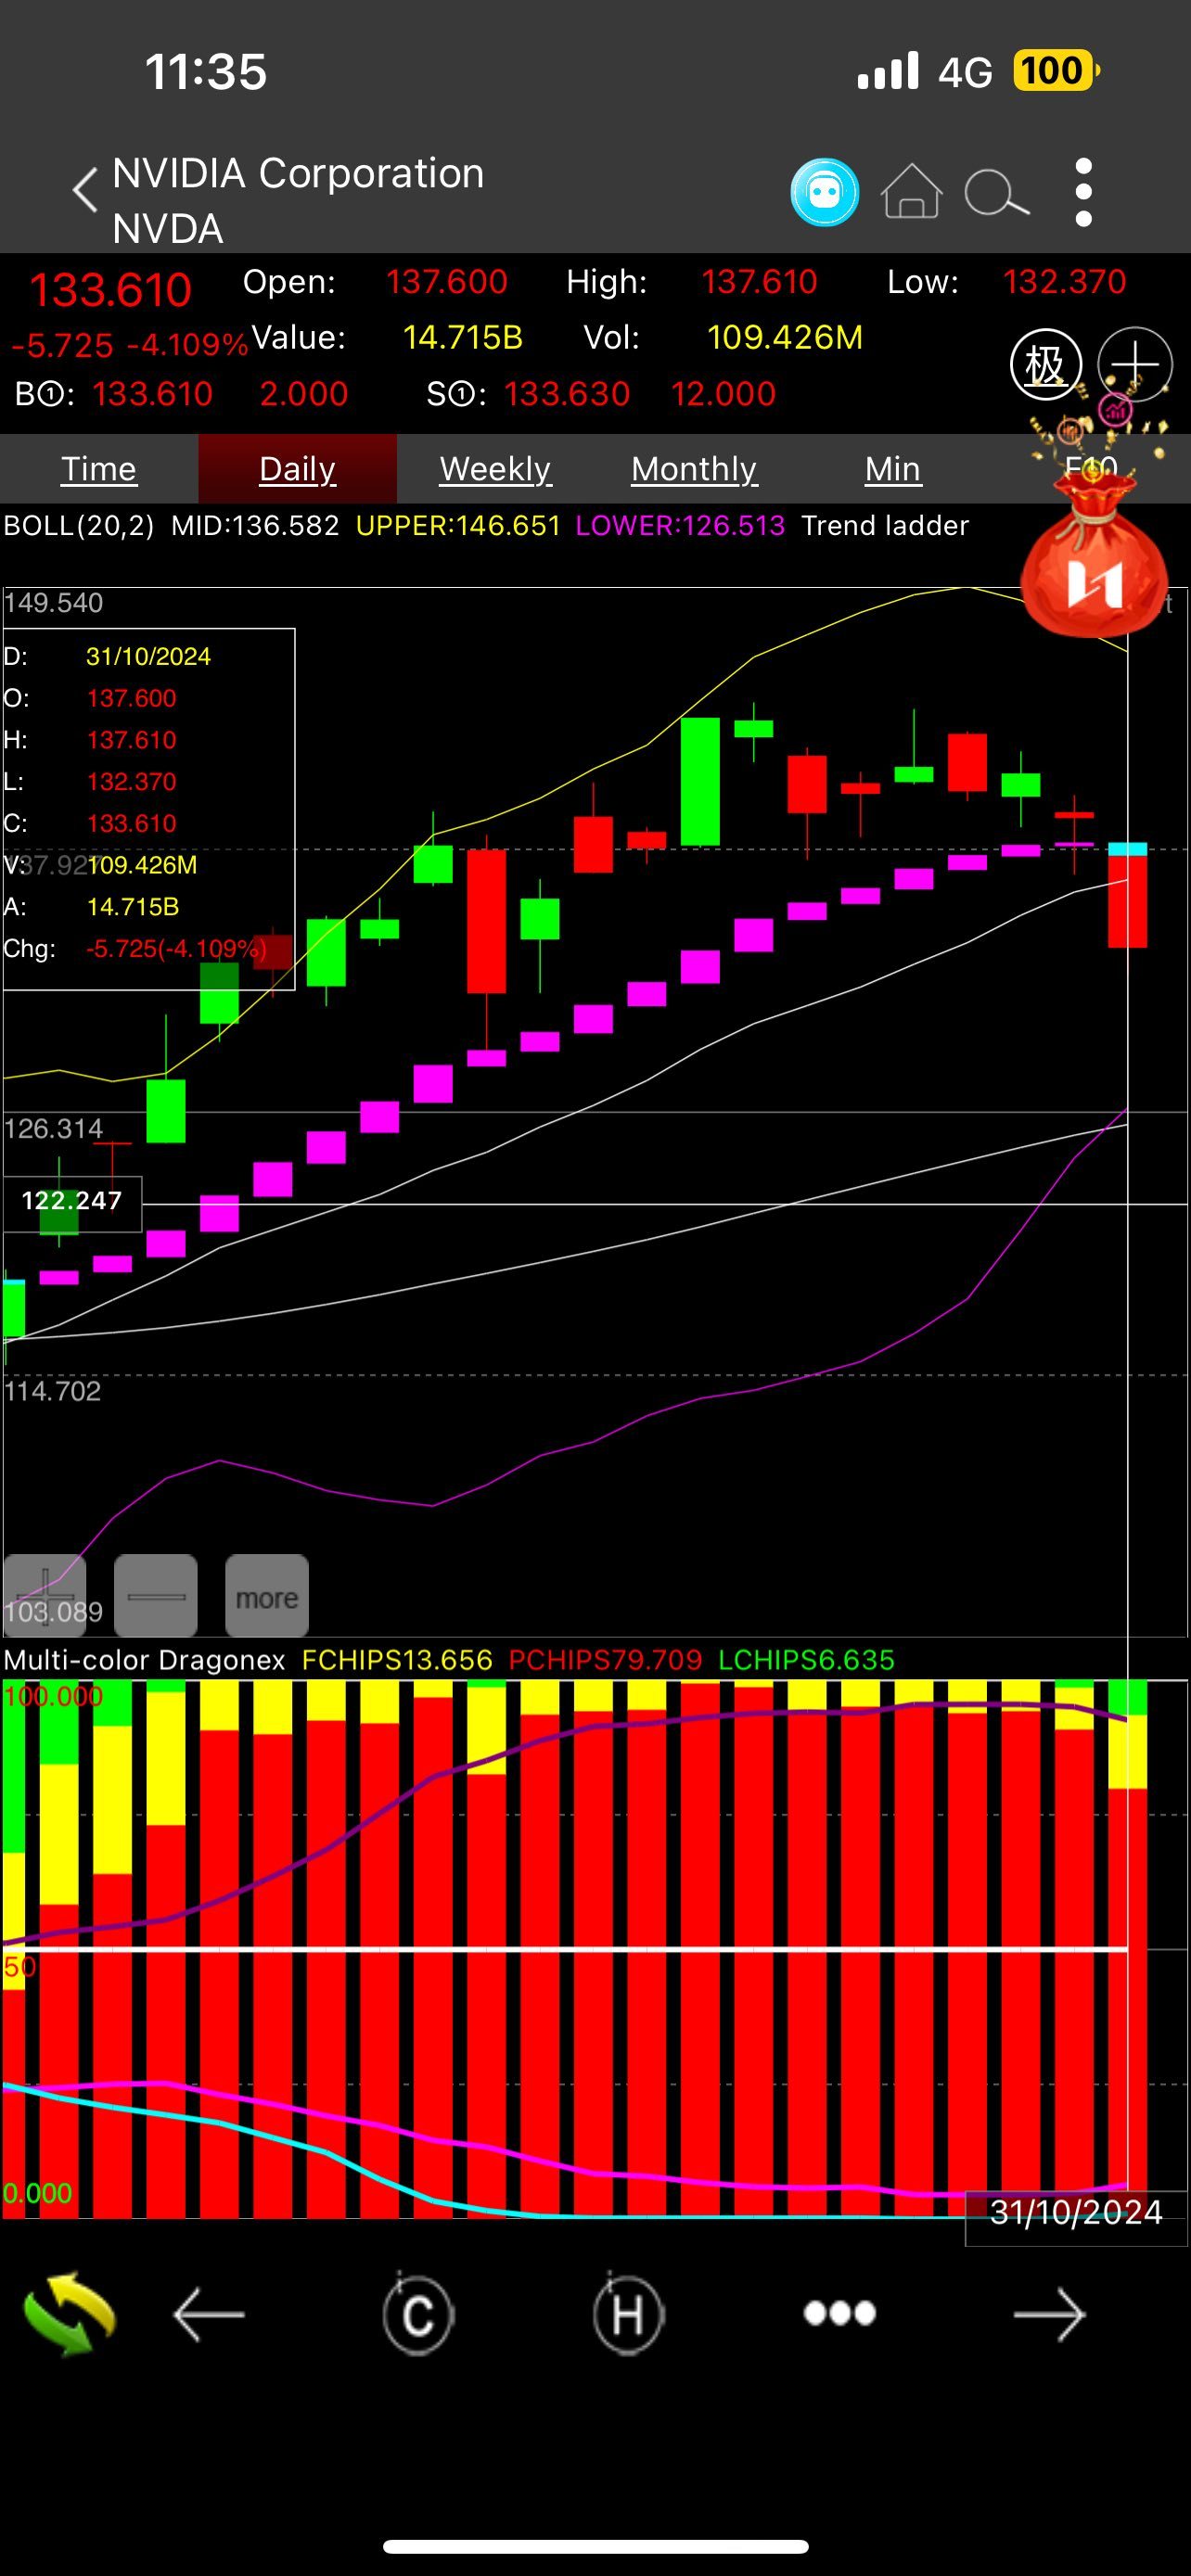
Task: Tap the -5.725 -4.109% change text
Action: click(x=129, y=345)
